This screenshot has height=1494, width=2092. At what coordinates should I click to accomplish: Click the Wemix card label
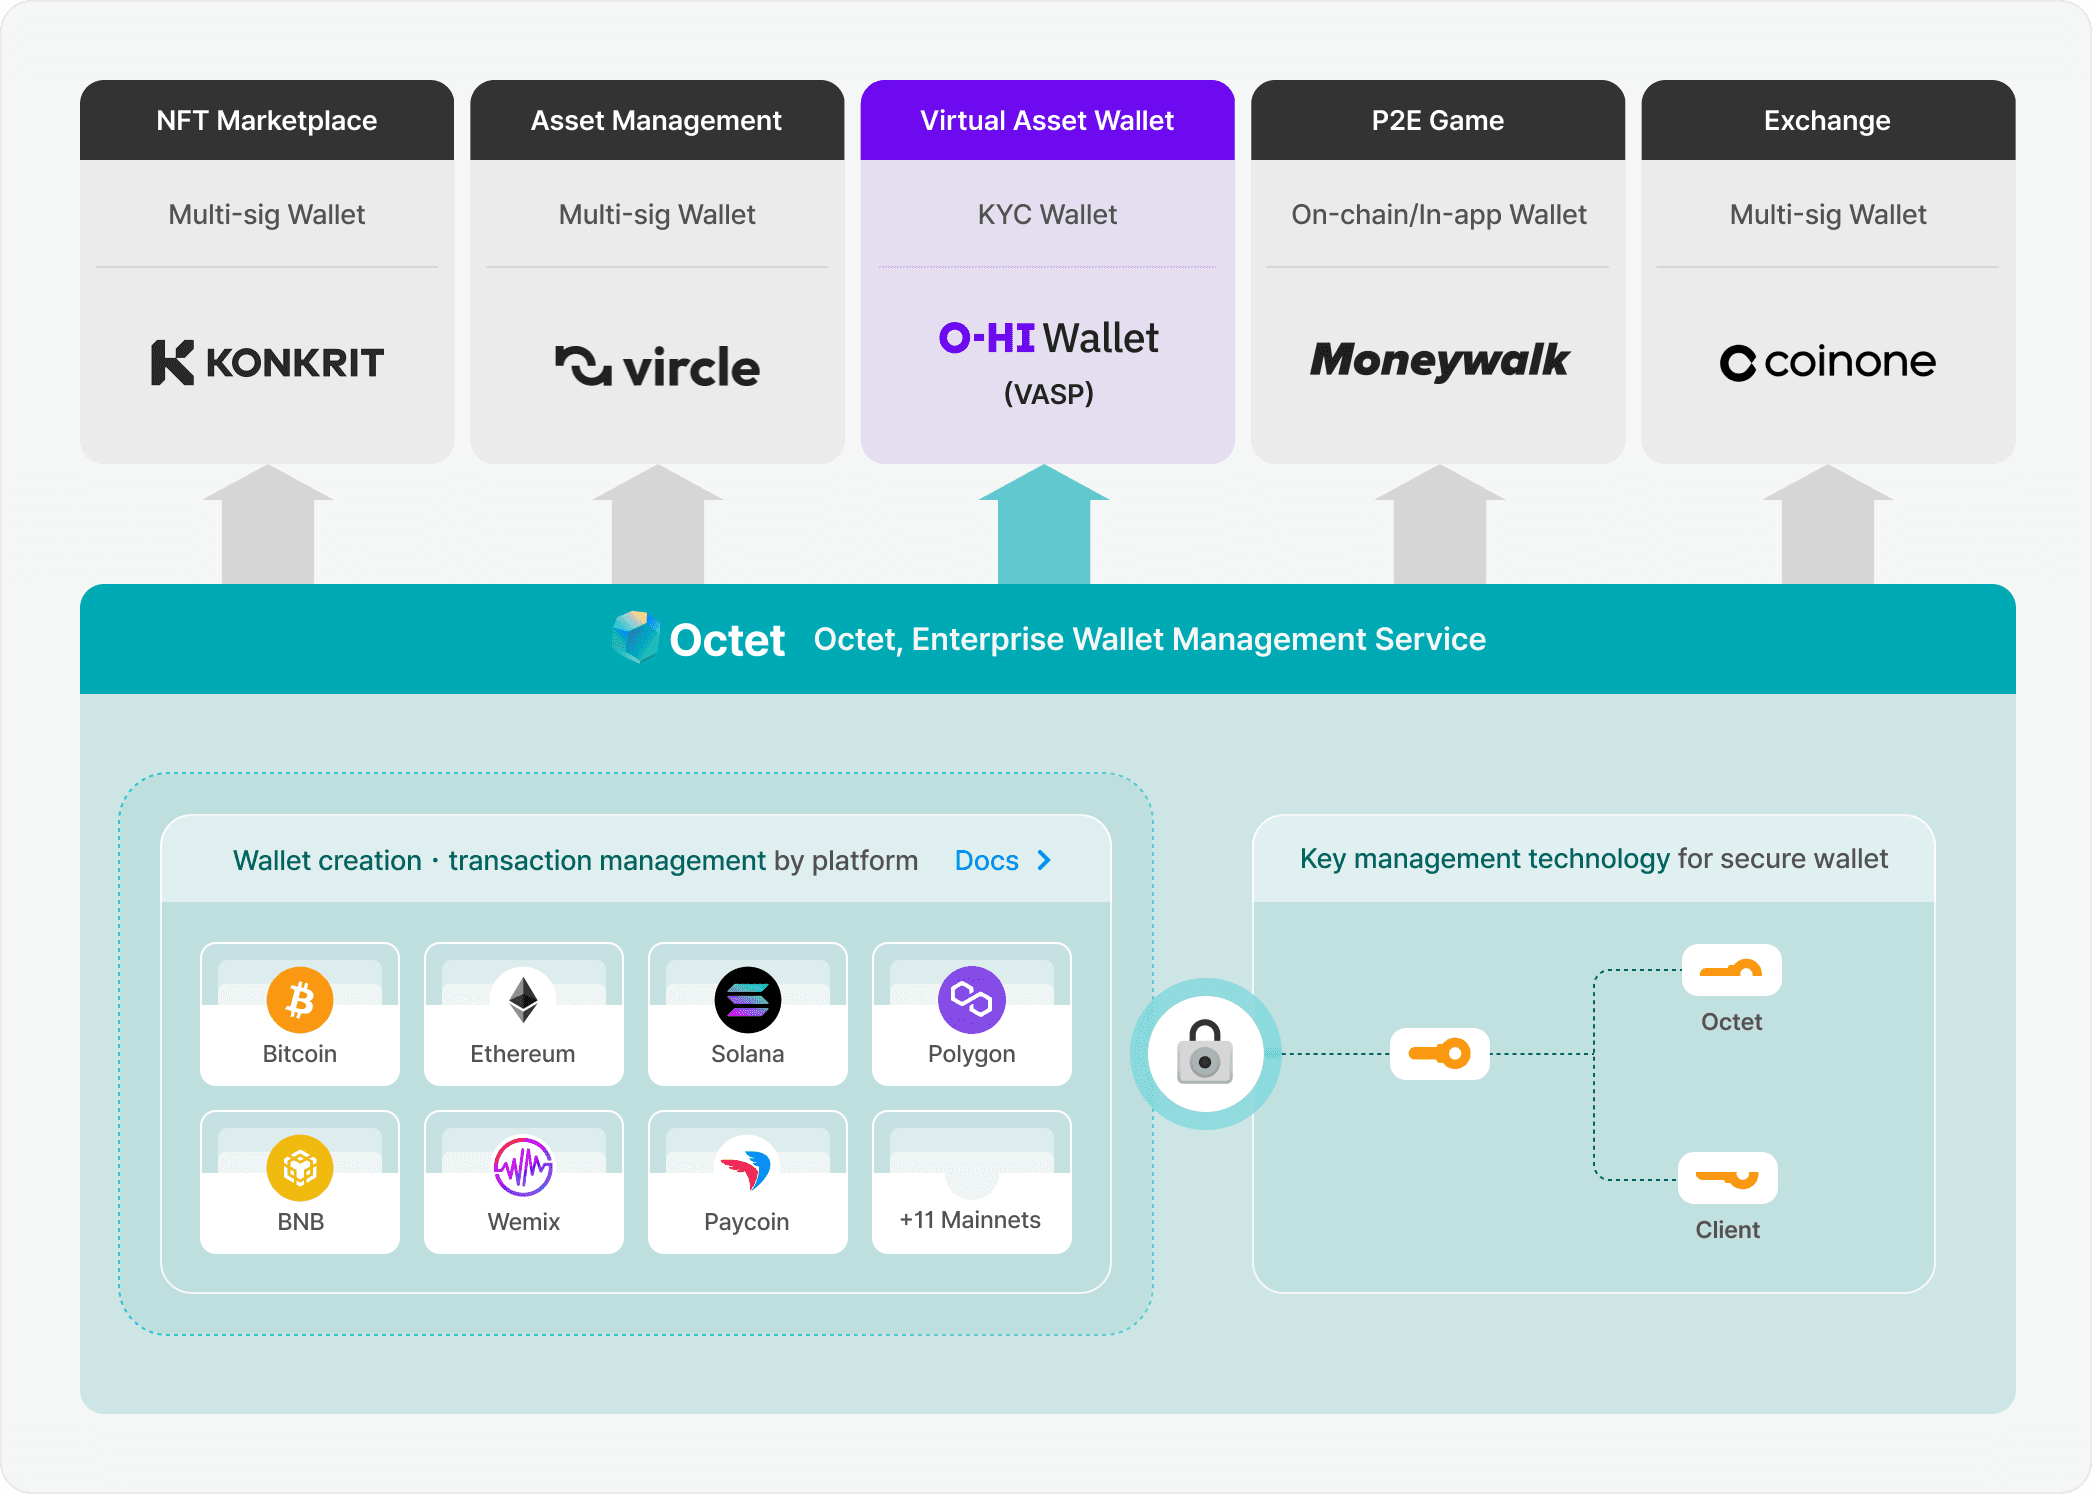[523, 1222]
